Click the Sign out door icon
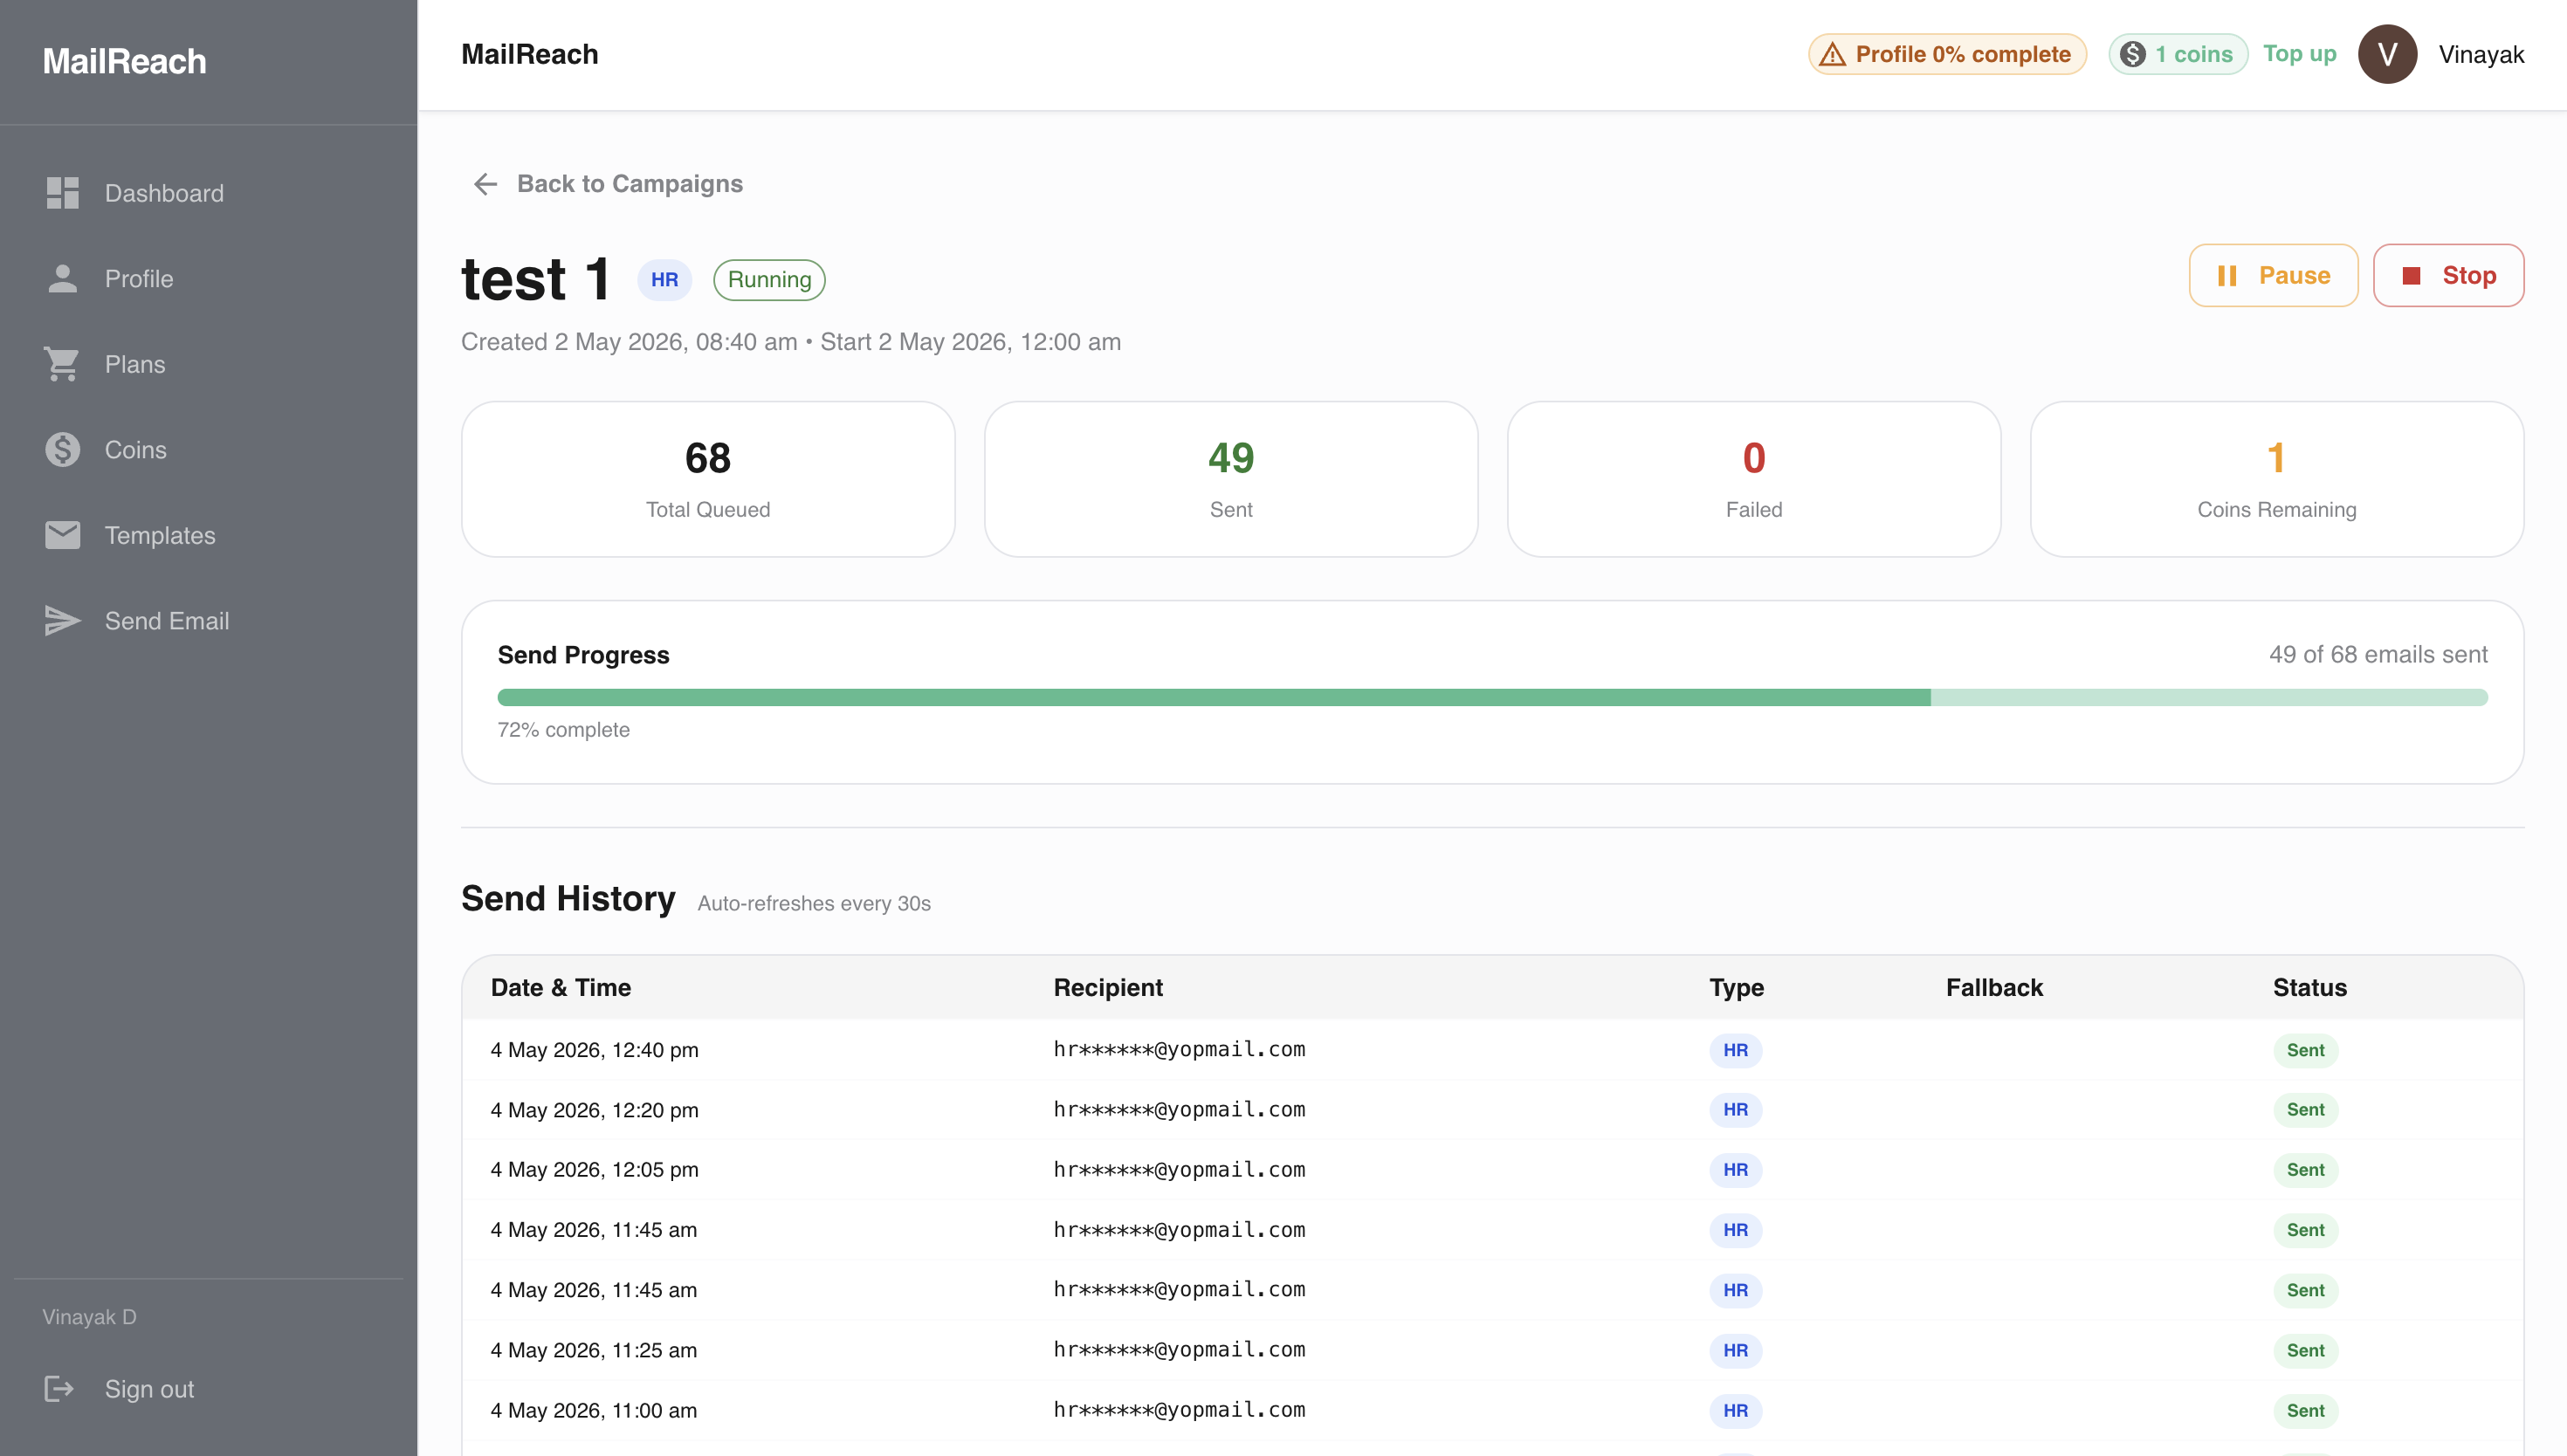 coord(59,1389)
